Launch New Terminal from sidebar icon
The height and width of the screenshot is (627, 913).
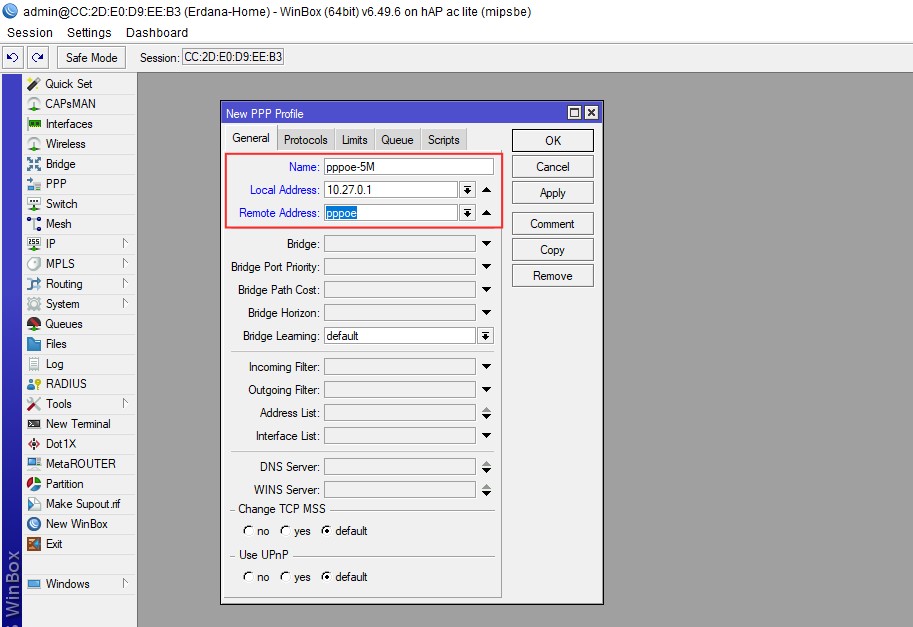(x=34, y=424)
